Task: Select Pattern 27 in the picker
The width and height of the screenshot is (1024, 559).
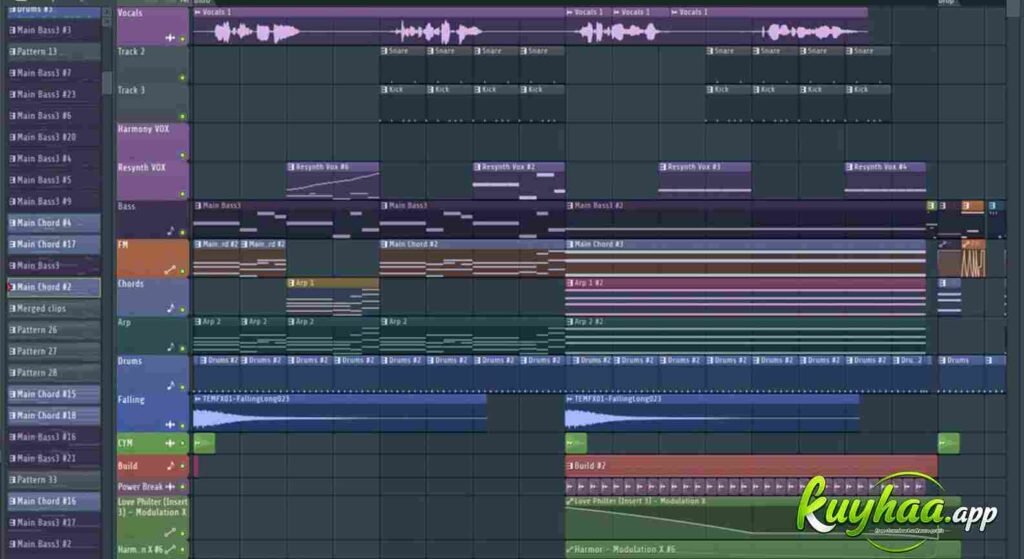Action: coord(54,351)
